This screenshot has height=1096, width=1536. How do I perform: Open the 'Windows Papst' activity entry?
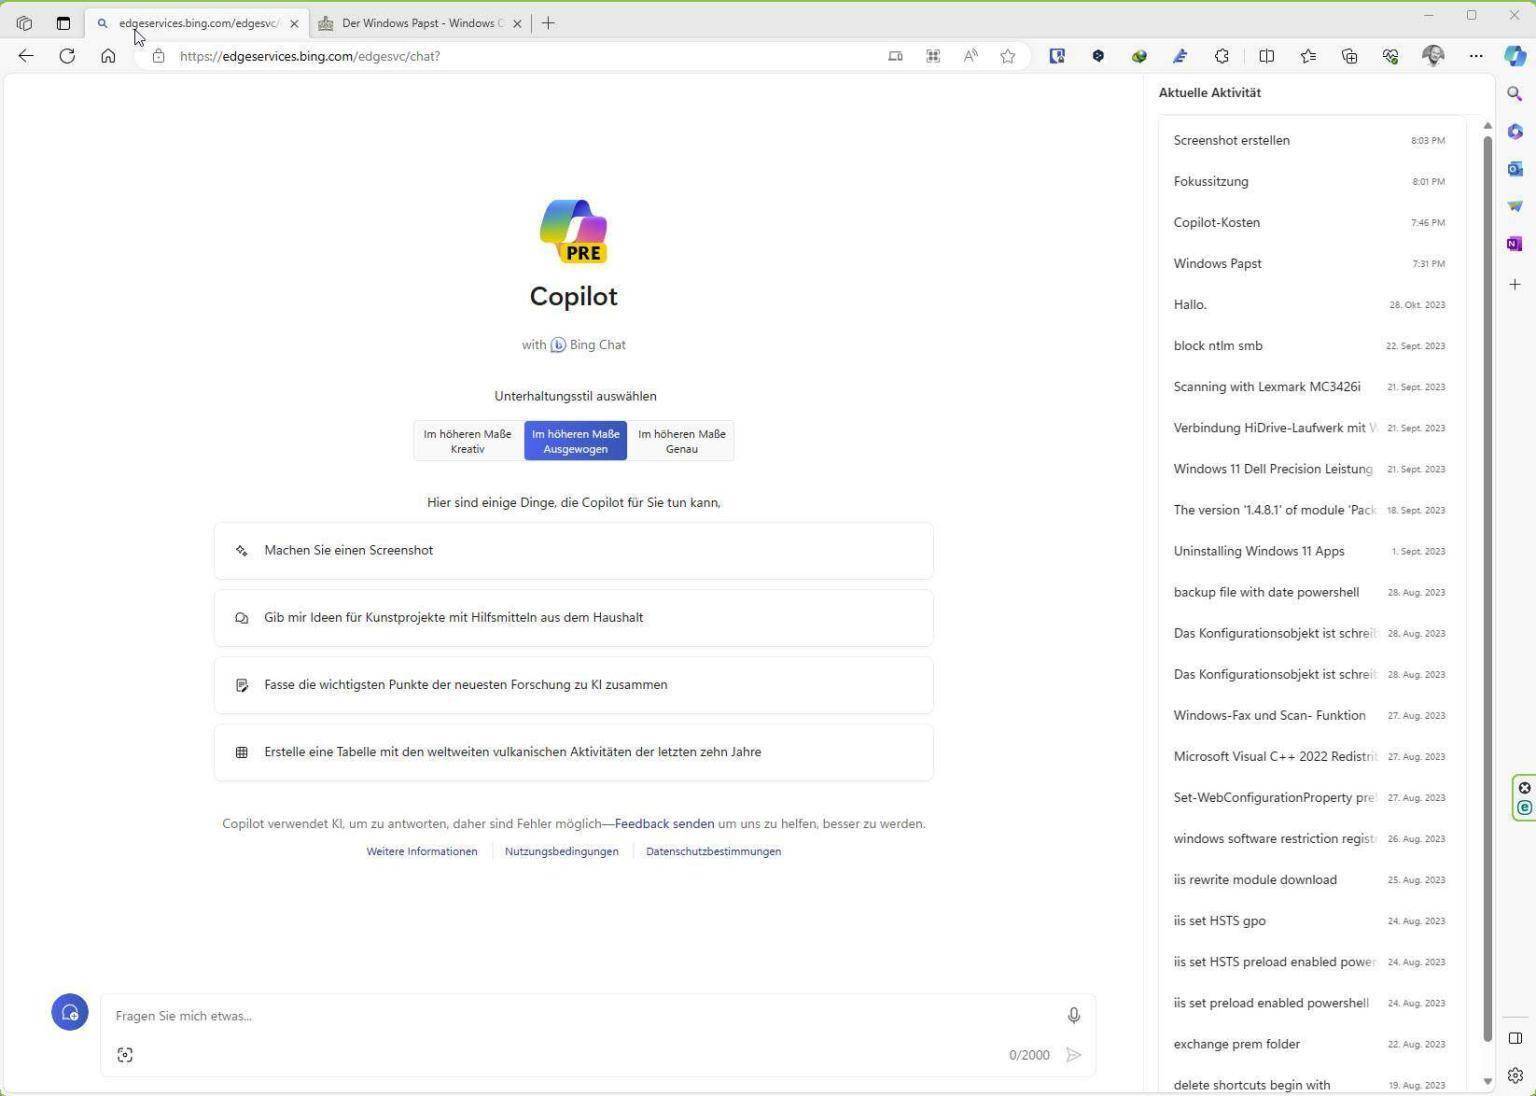[x=1217, y=263]
